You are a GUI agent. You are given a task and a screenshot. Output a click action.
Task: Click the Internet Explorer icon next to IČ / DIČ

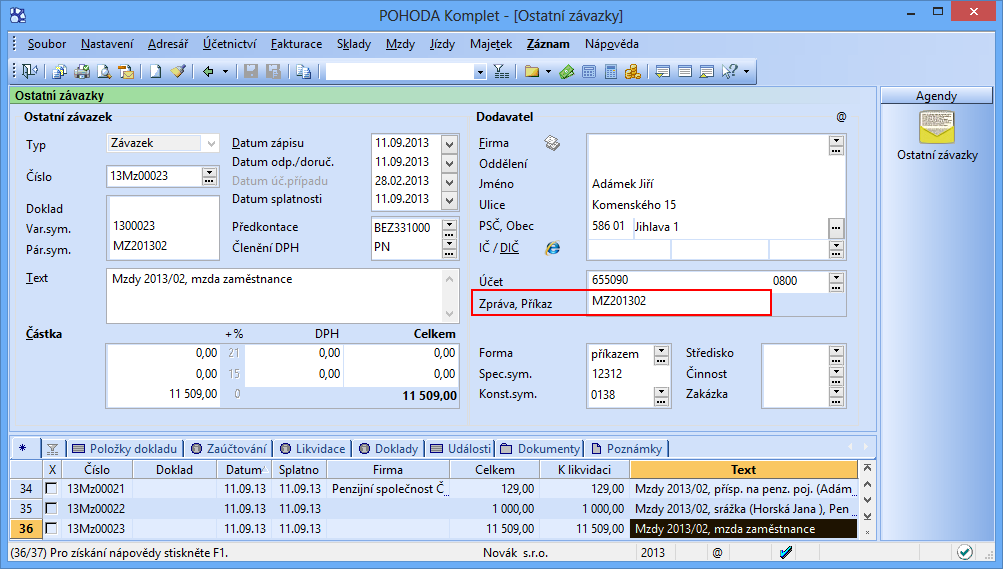click(x=553, y=247)
